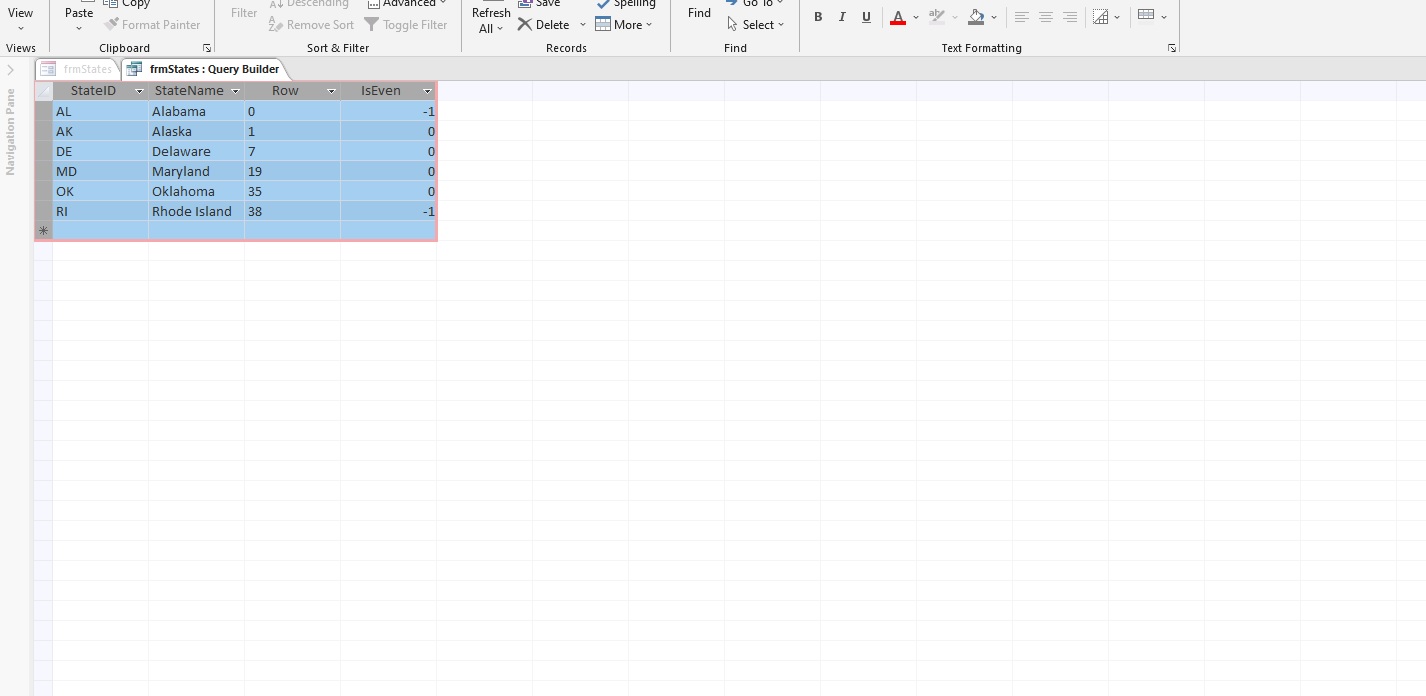Align text right
This screenshot has width=1426, height=696.
coord(1070,17)
